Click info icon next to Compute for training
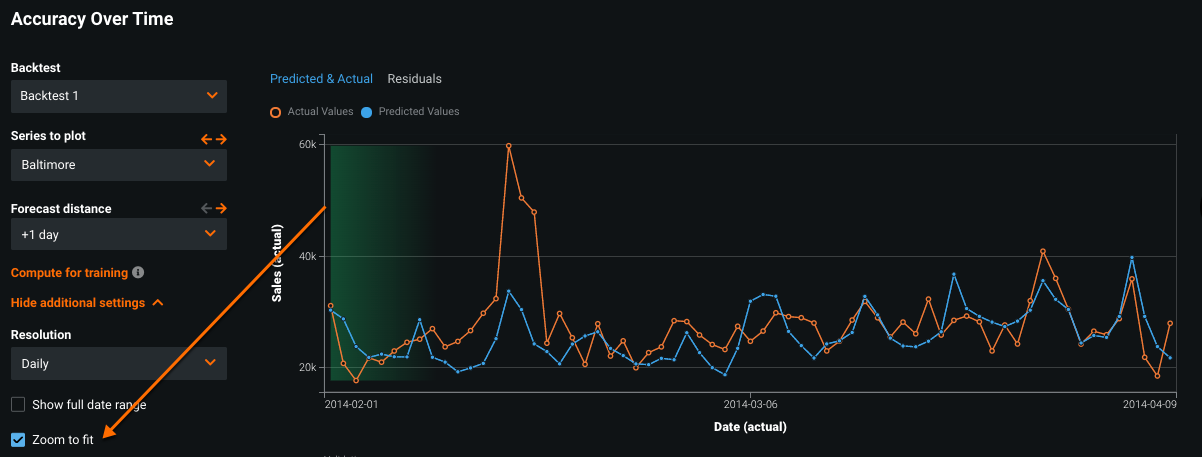This screenshot has width=1202, height=457. tap(138, 272)
